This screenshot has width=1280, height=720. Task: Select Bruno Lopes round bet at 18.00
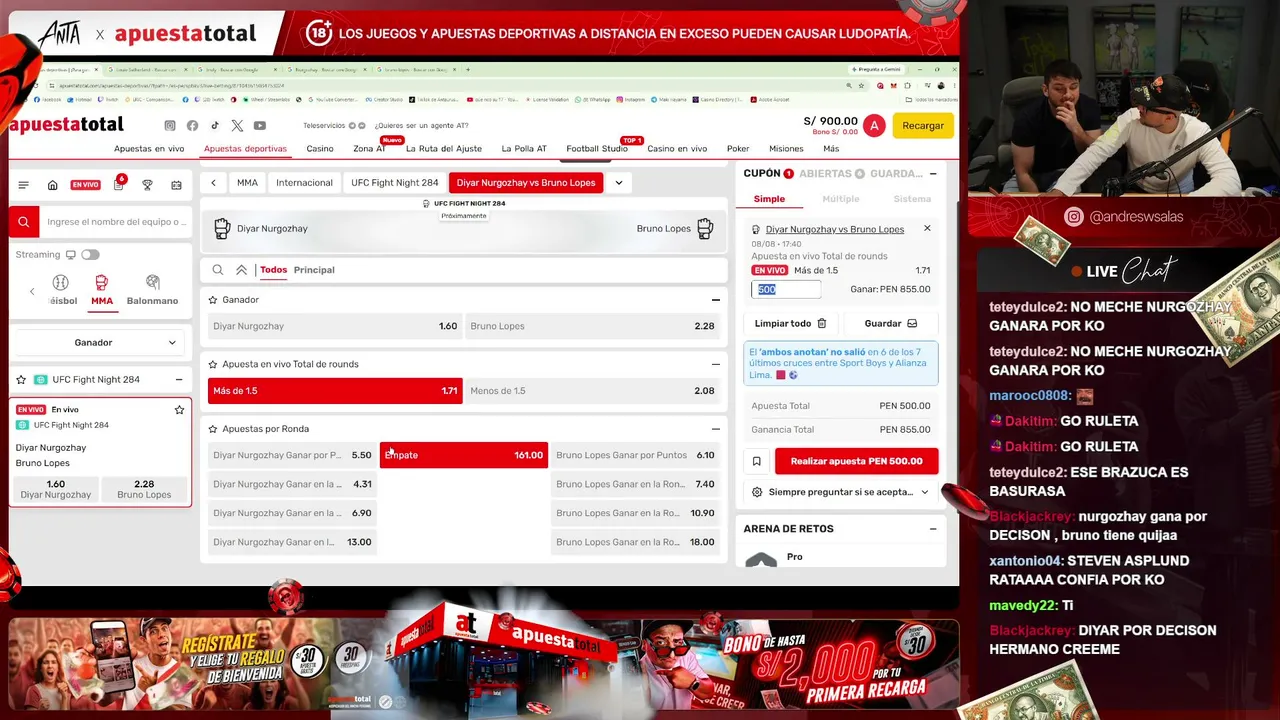coord(635,542)
